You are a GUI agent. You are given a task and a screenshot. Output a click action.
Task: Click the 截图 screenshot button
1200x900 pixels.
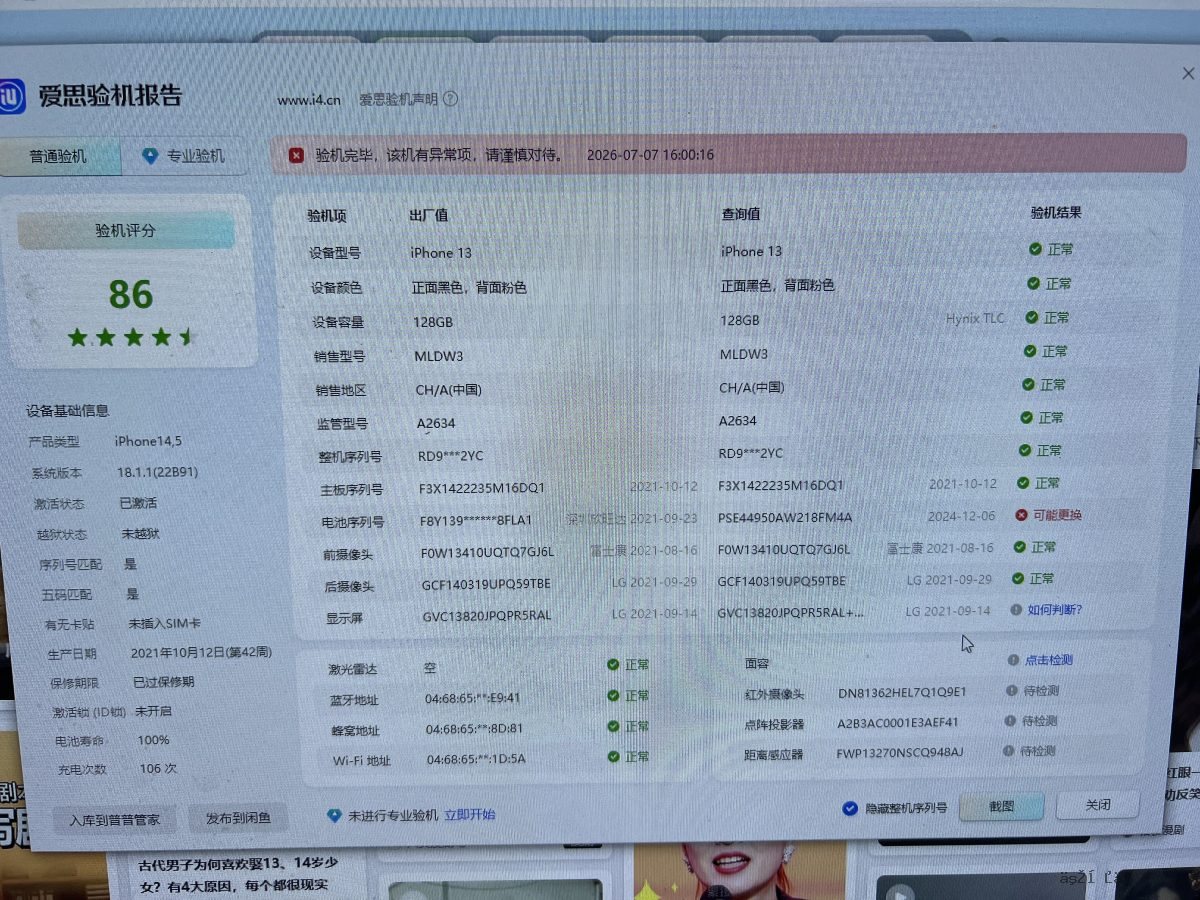click(x=1001, y=806)
